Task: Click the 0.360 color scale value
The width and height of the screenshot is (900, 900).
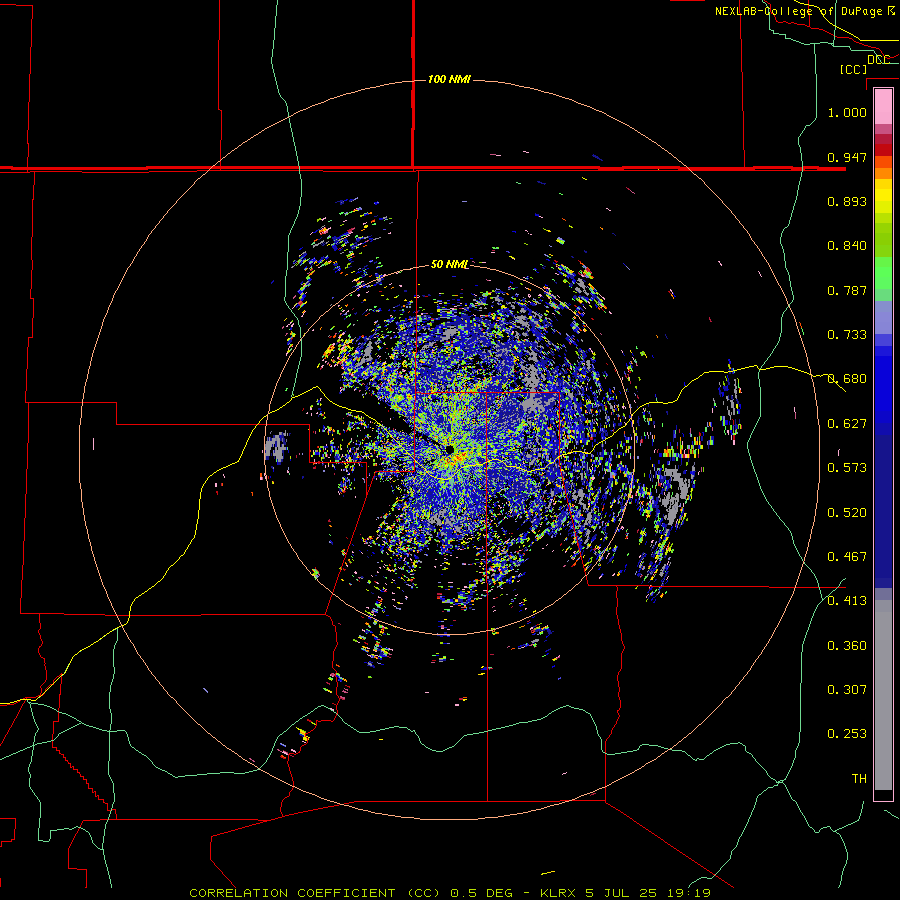Action: (847, 646)
